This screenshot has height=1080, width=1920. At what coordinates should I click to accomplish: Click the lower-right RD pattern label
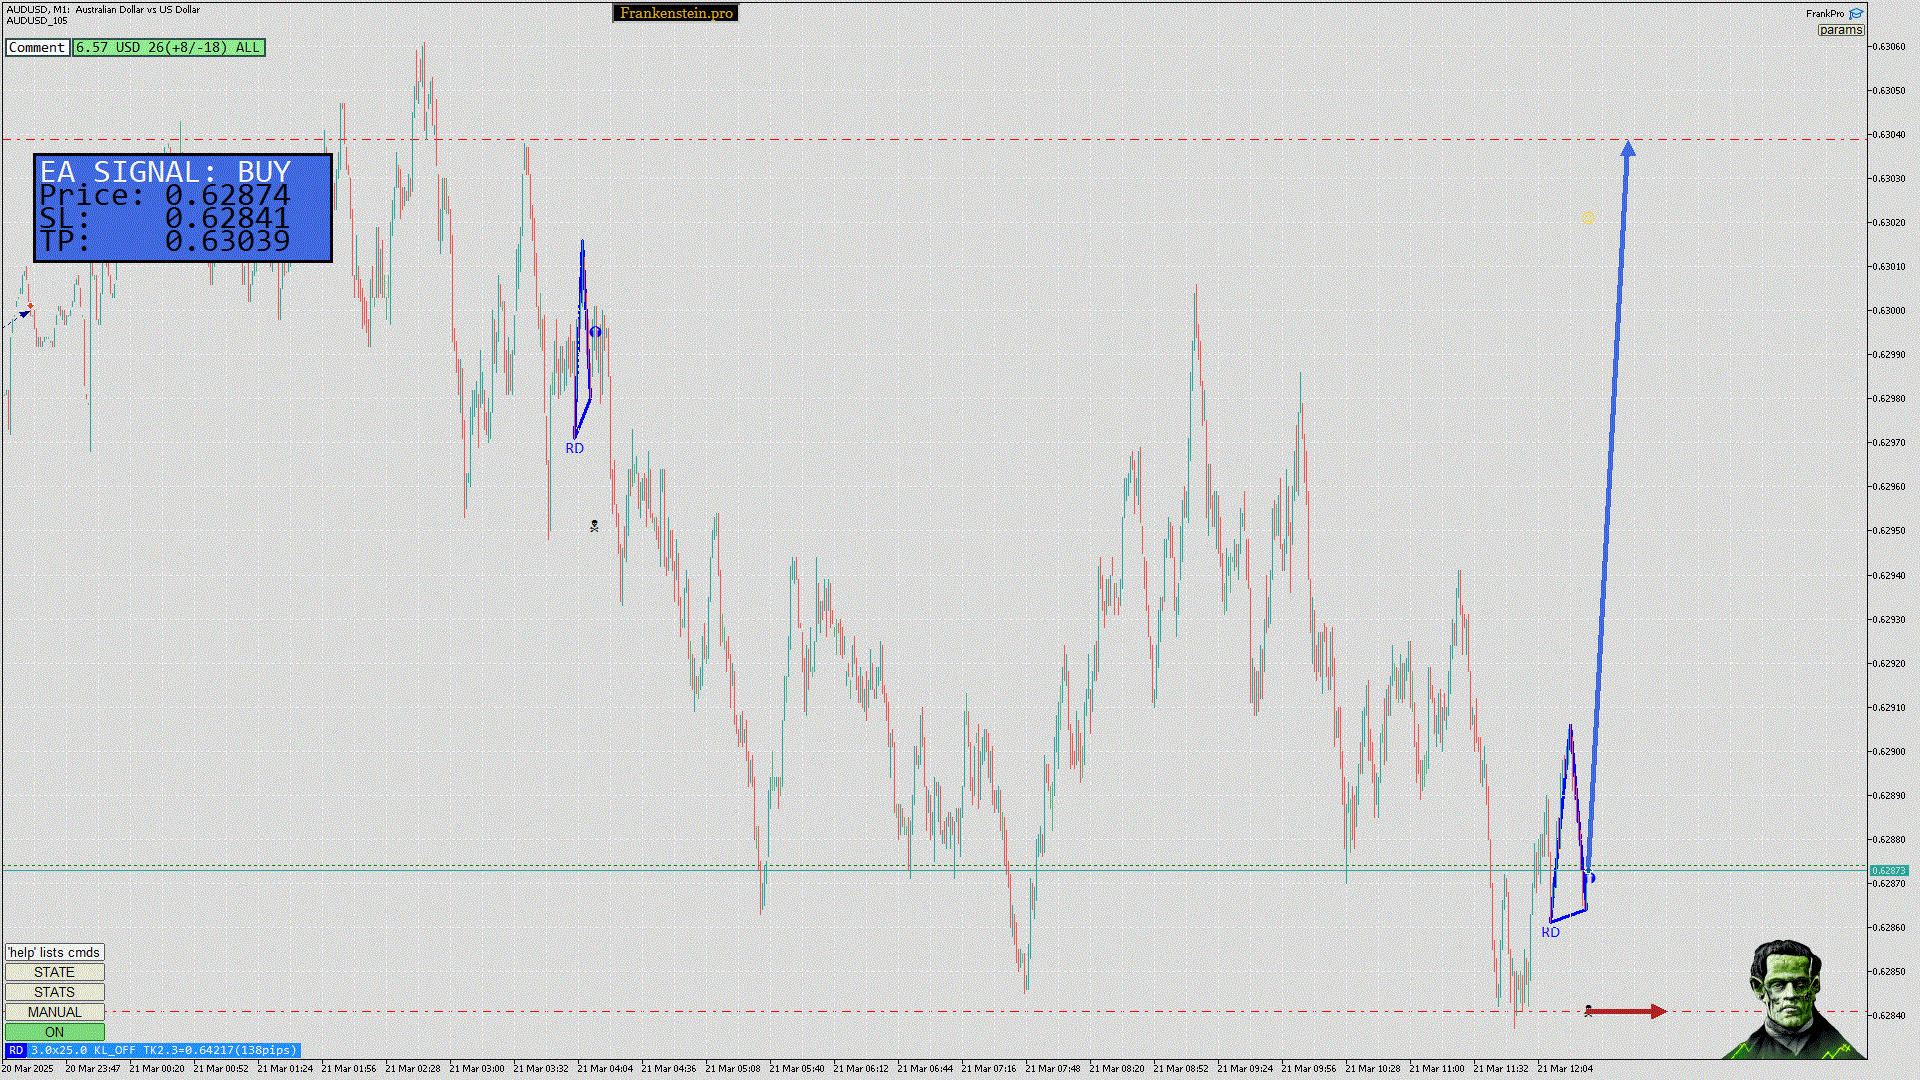click(x=1550, y=933)
